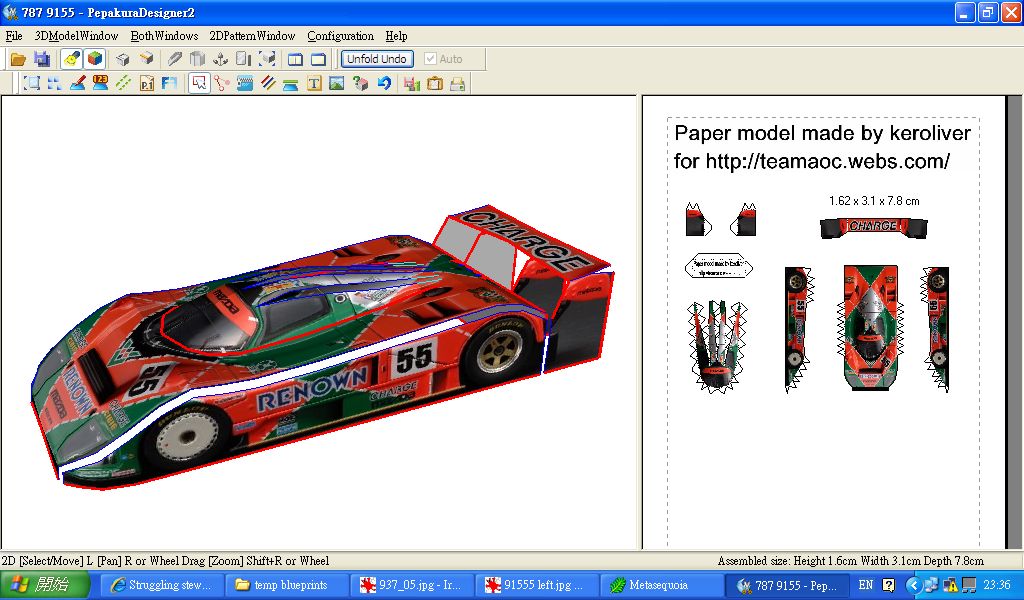Open the BothWindows menu

(165, 36)
